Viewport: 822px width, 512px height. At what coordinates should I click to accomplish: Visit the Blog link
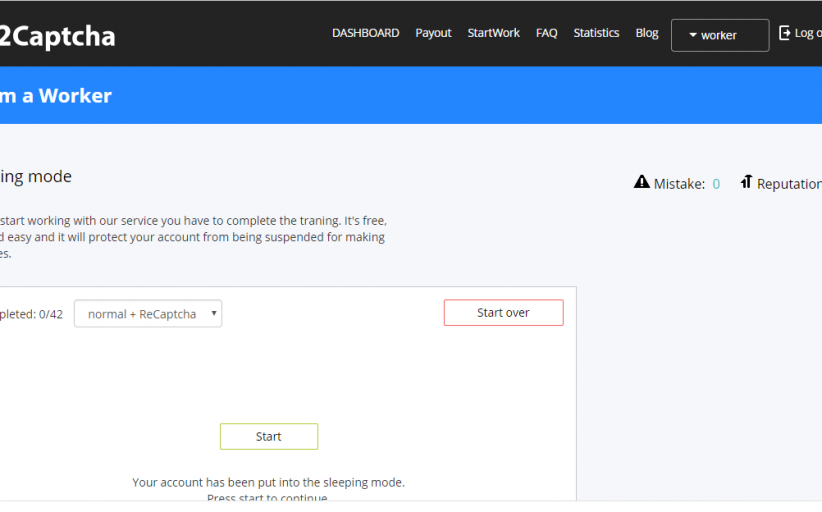(647, 33)
